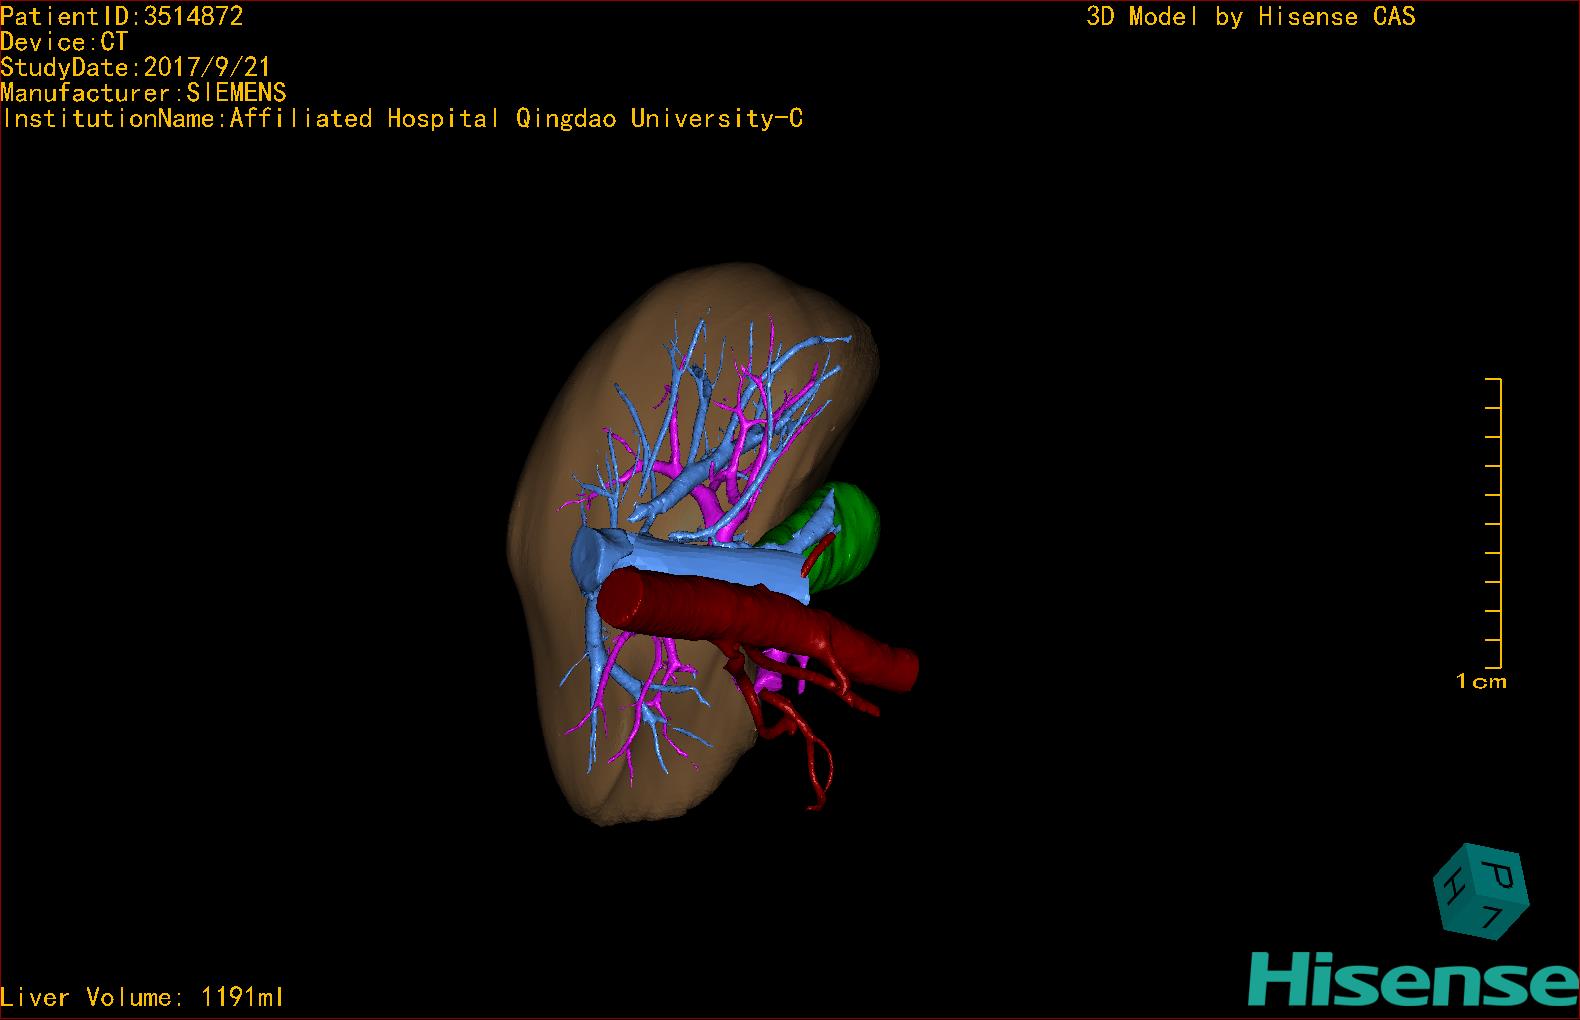Click the PatientID:3514872 text
This screenshot has height=1020, width=1580.
(122, 16)
